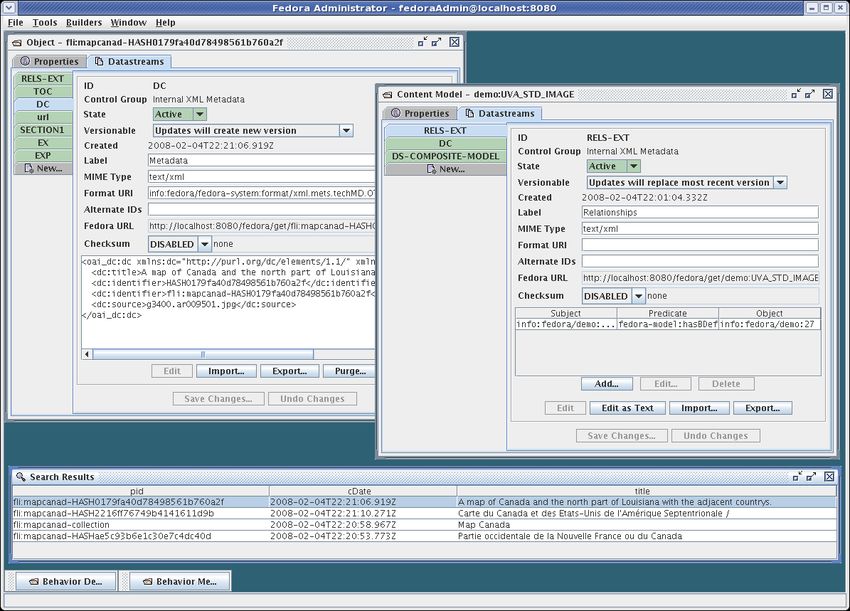Screen dimensions: 850x611
Task: Click Alternate IDs field in Object window
Action: [261, 209]
